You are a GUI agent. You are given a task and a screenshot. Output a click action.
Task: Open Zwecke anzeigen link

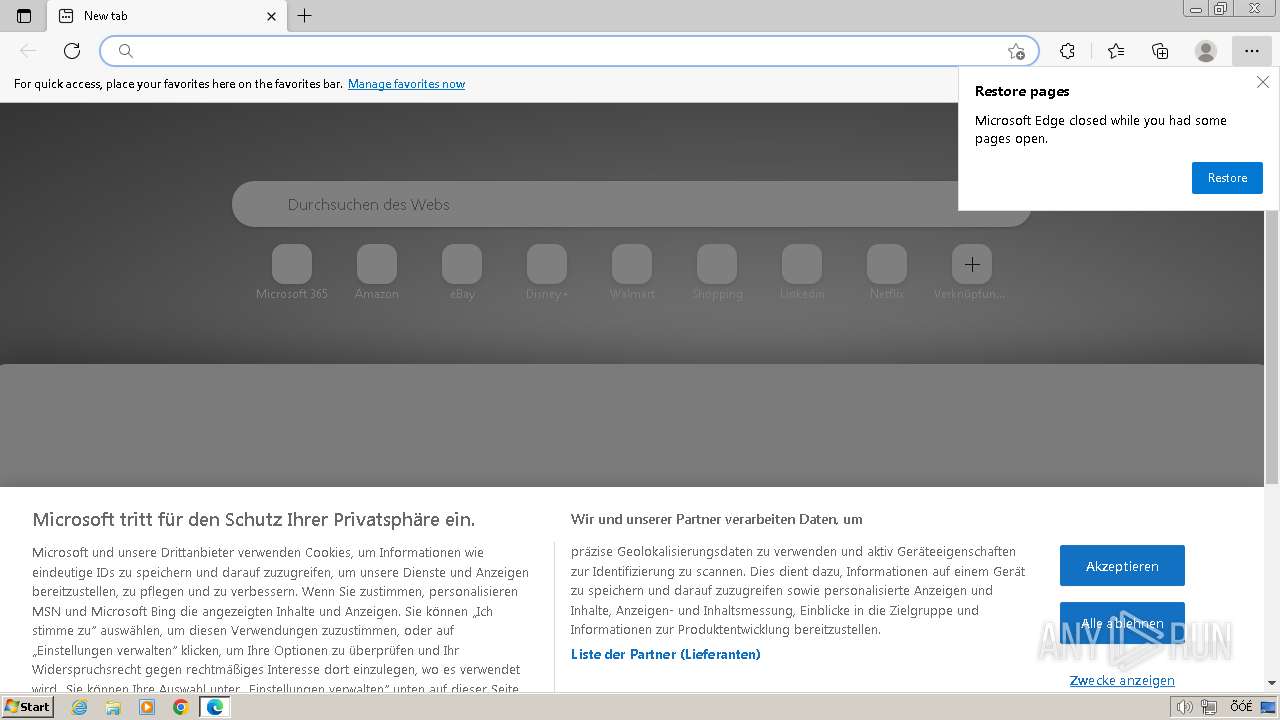pos(1122,680)
